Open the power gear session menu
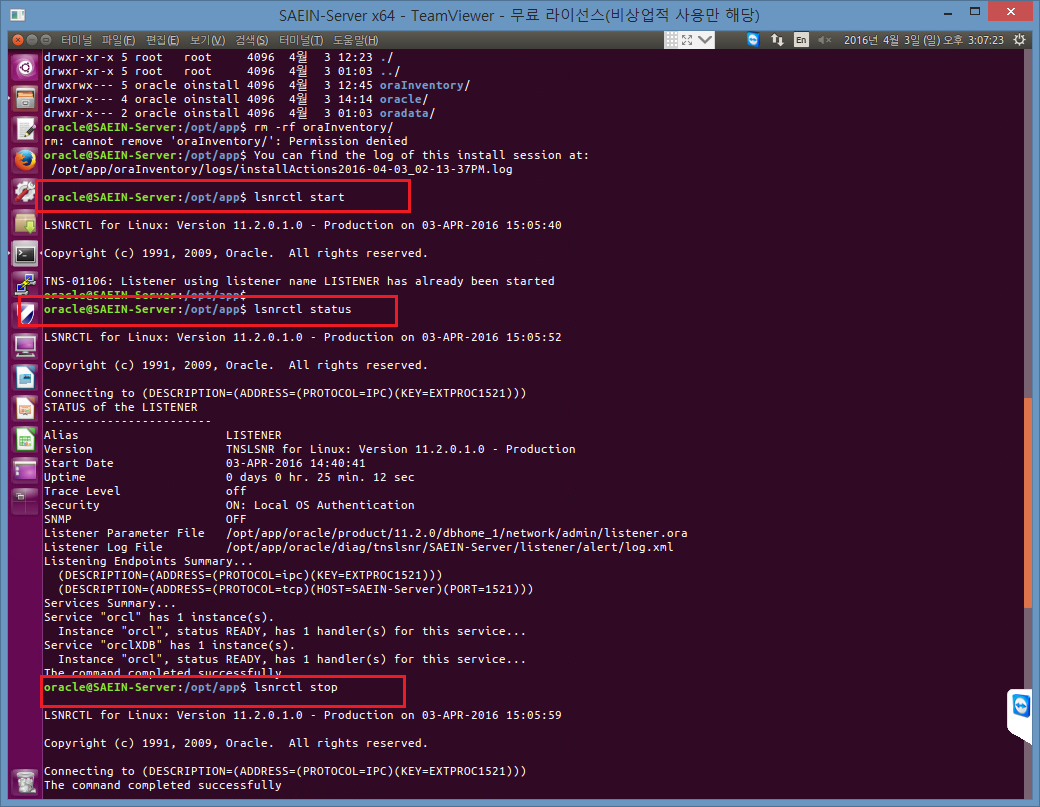 (x=1019, y=40)
